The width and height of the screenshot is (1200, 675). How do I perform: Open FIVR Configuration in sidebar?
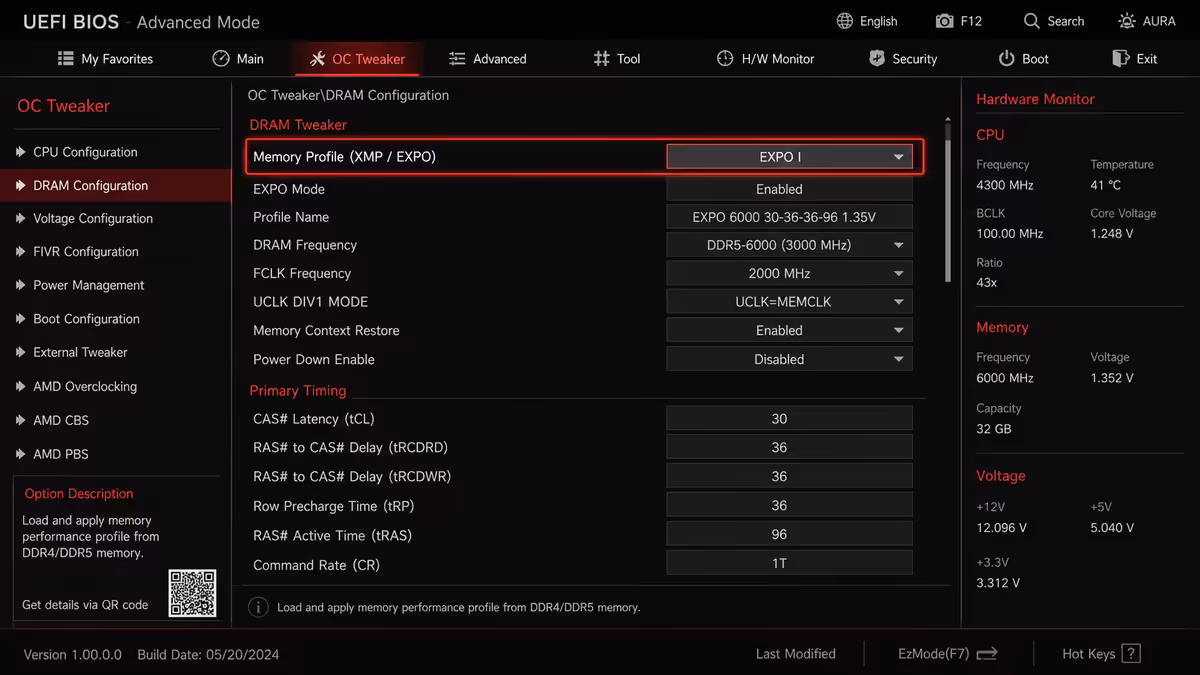115,252
